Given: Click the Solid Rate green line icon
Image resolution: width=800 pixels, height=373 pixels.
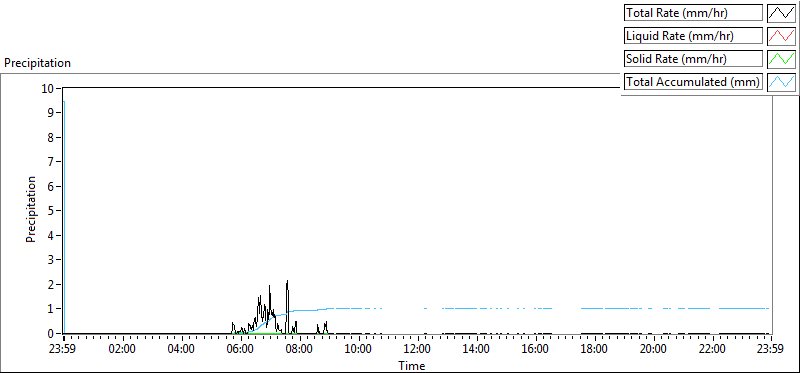Looking at the screenshot, I should click(781, 59).
